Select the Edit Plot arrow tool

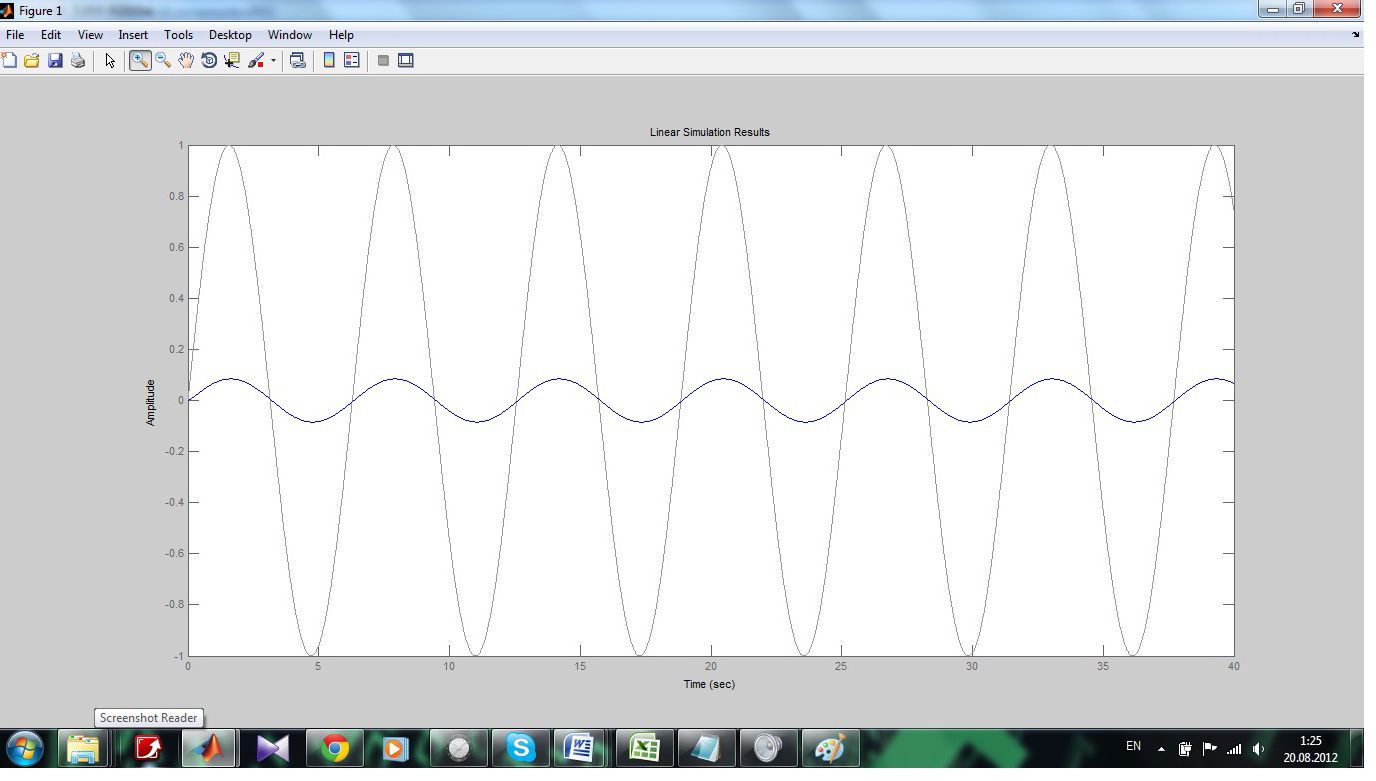[x=110, y=61]
